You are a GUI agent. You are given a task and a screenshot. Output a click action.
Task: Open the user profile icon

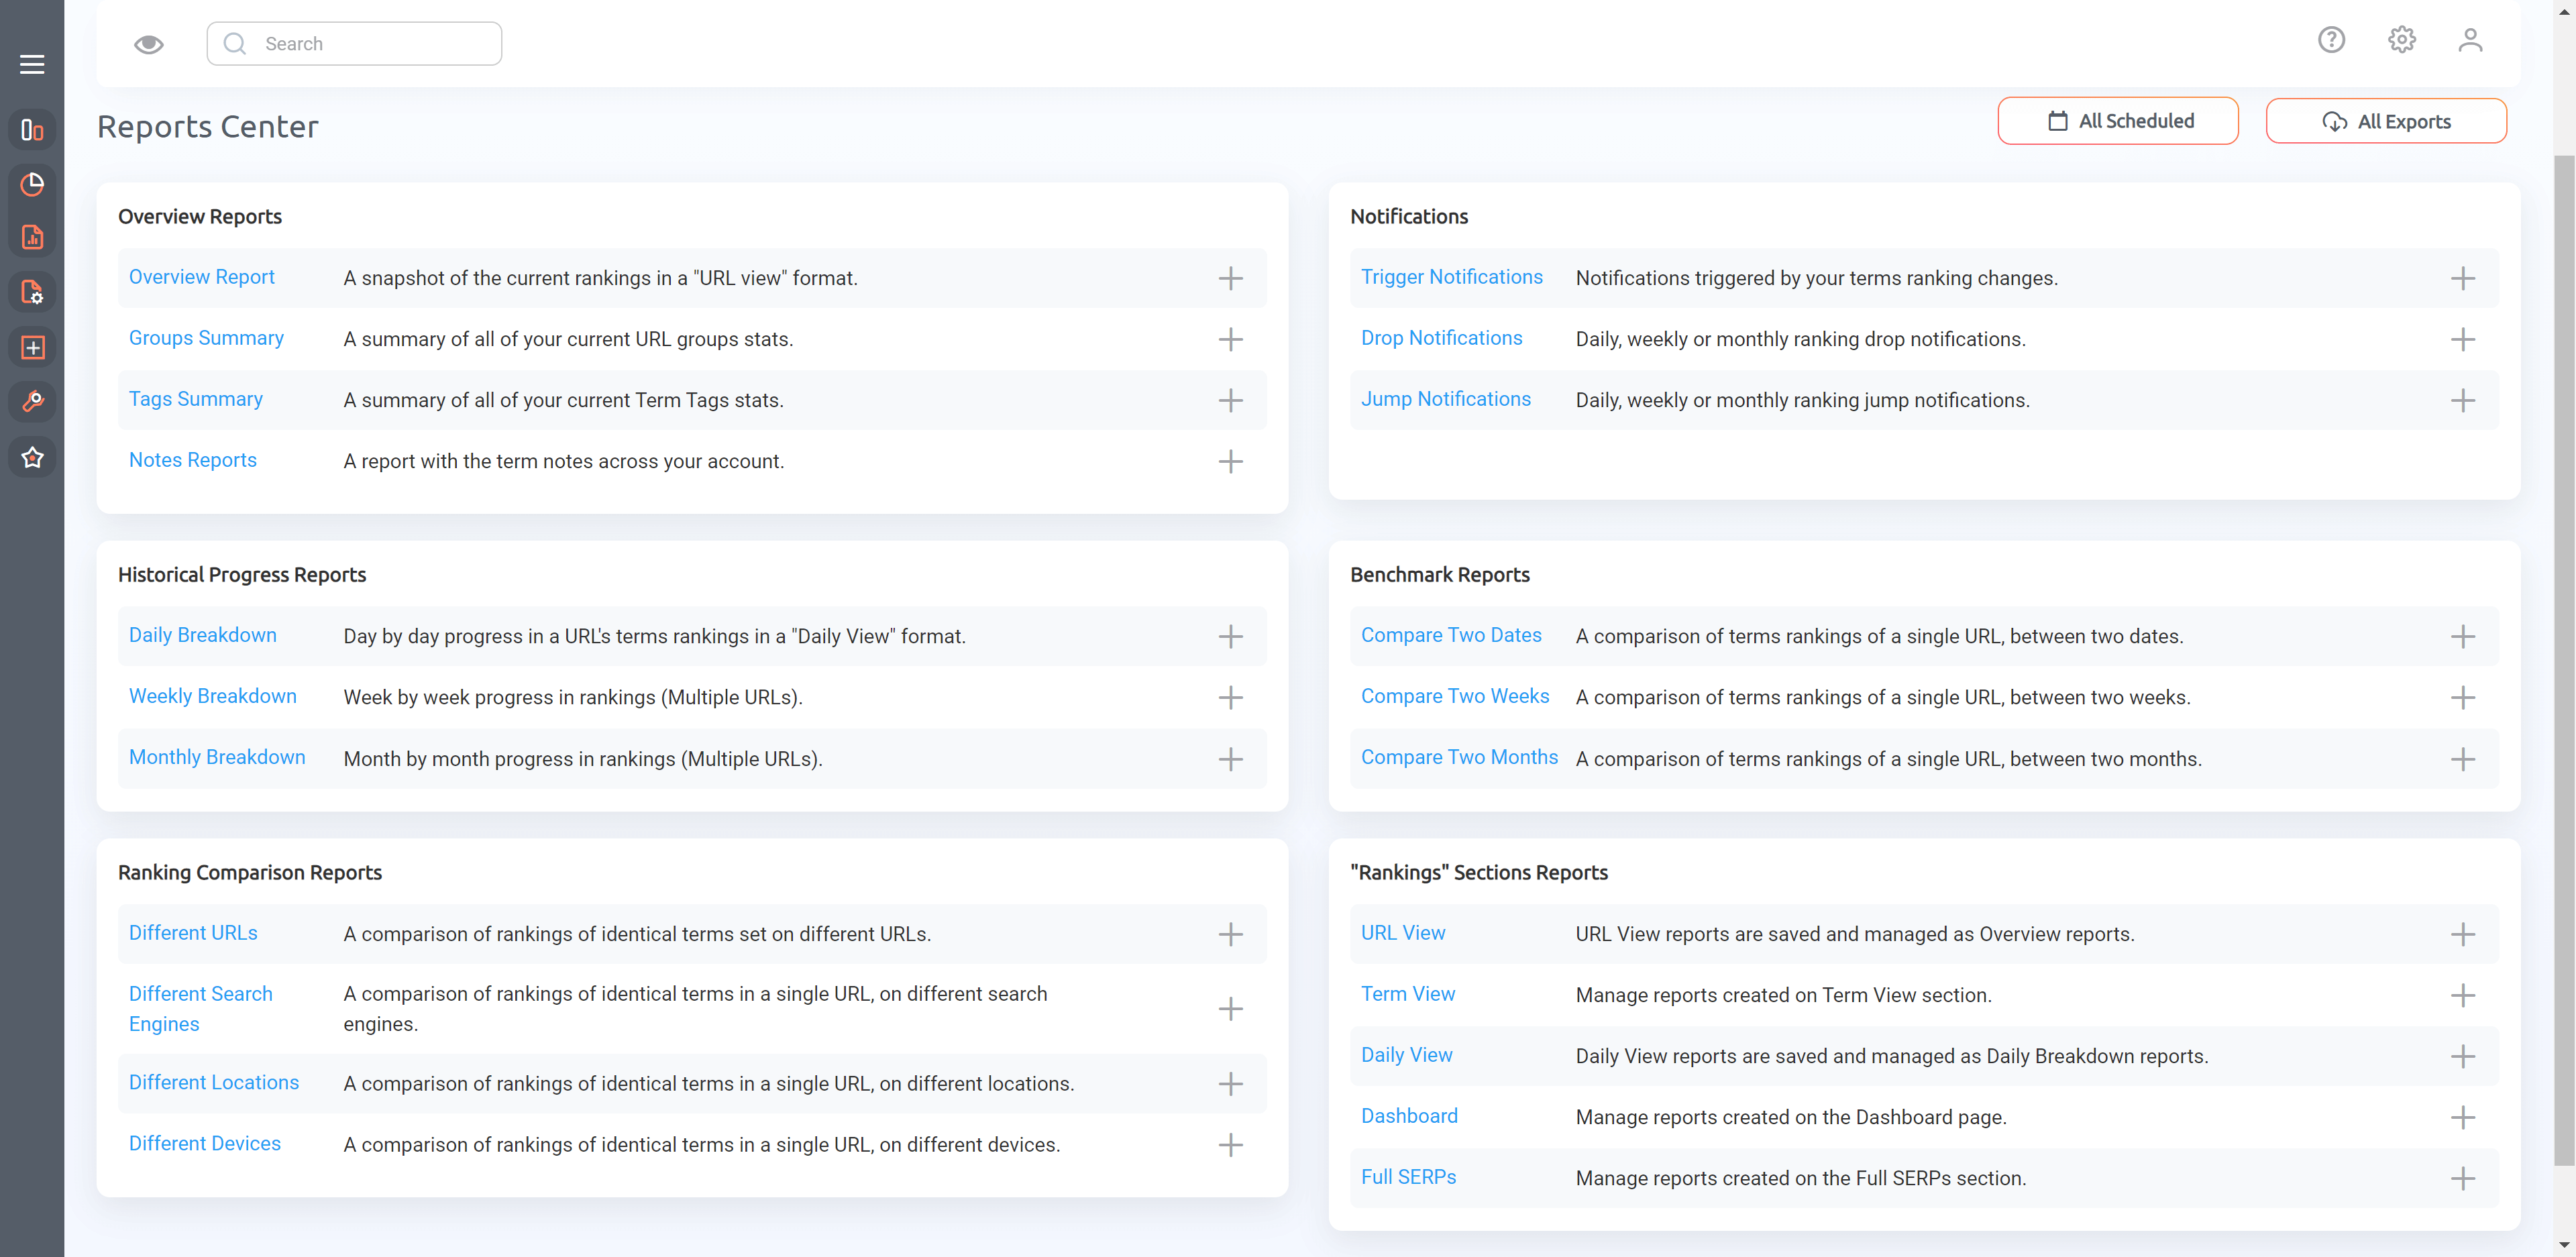pyautogui.click(x=2470, y=40)
